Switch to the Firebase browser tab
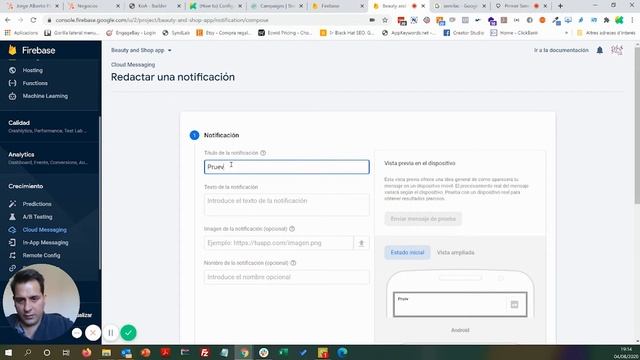The width and height of the screenshot is (640, 360). point(337,6)
